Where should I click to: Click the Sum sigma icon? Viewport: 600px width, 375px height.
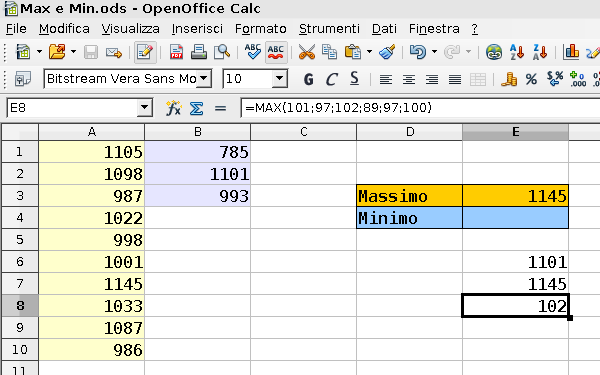coord(196,108)
